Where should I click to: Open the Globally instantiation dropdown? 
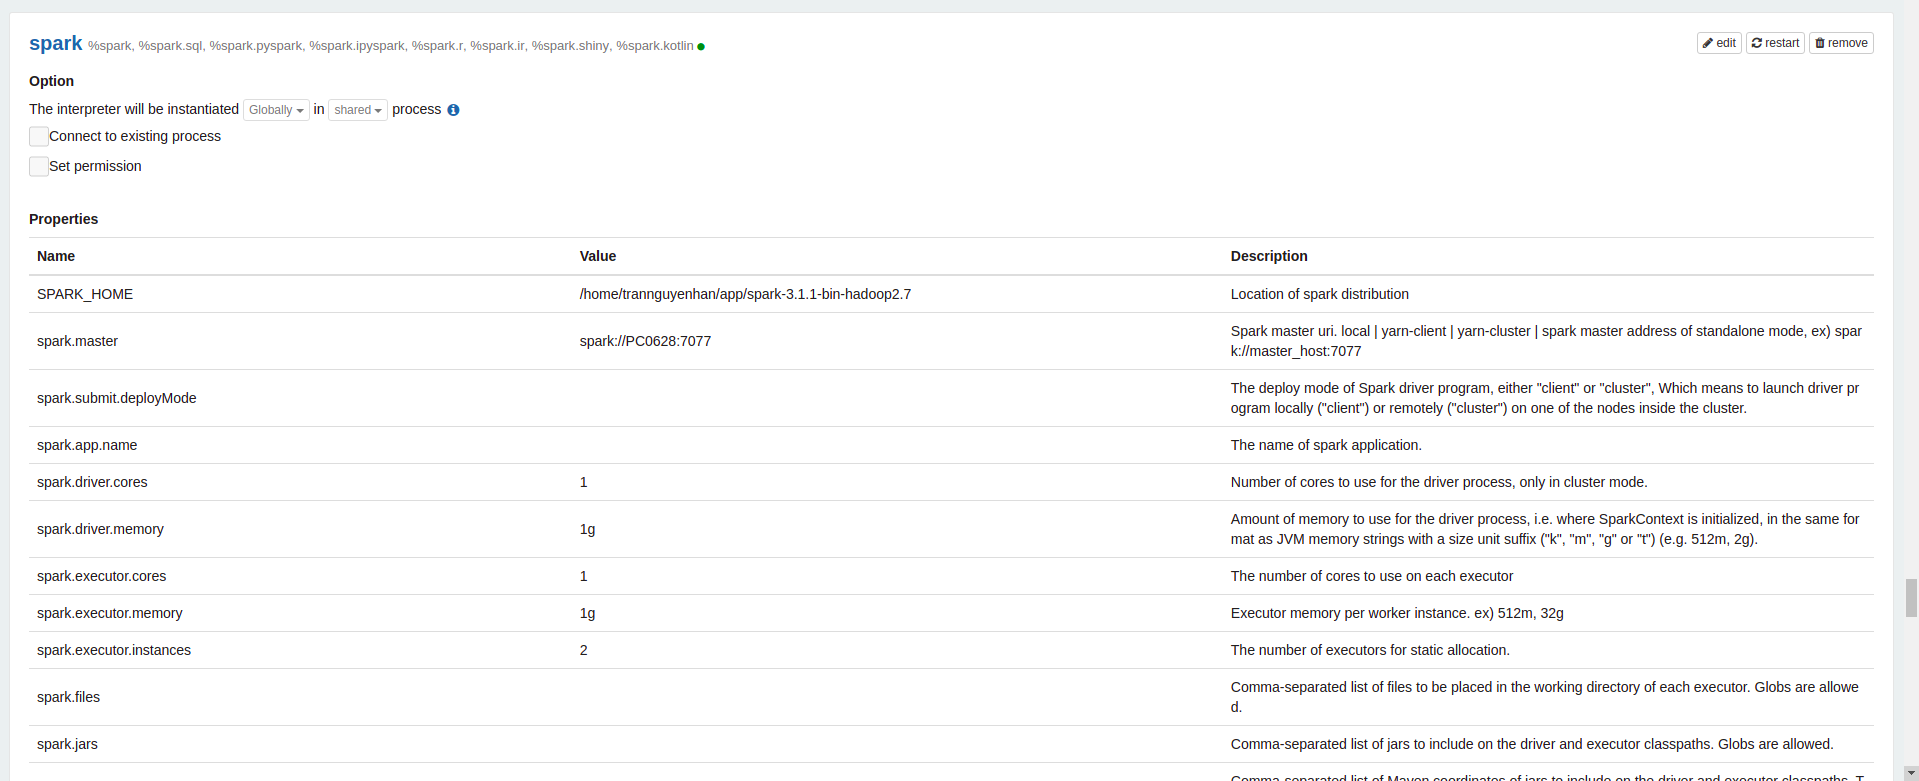[x=276, y=110]
